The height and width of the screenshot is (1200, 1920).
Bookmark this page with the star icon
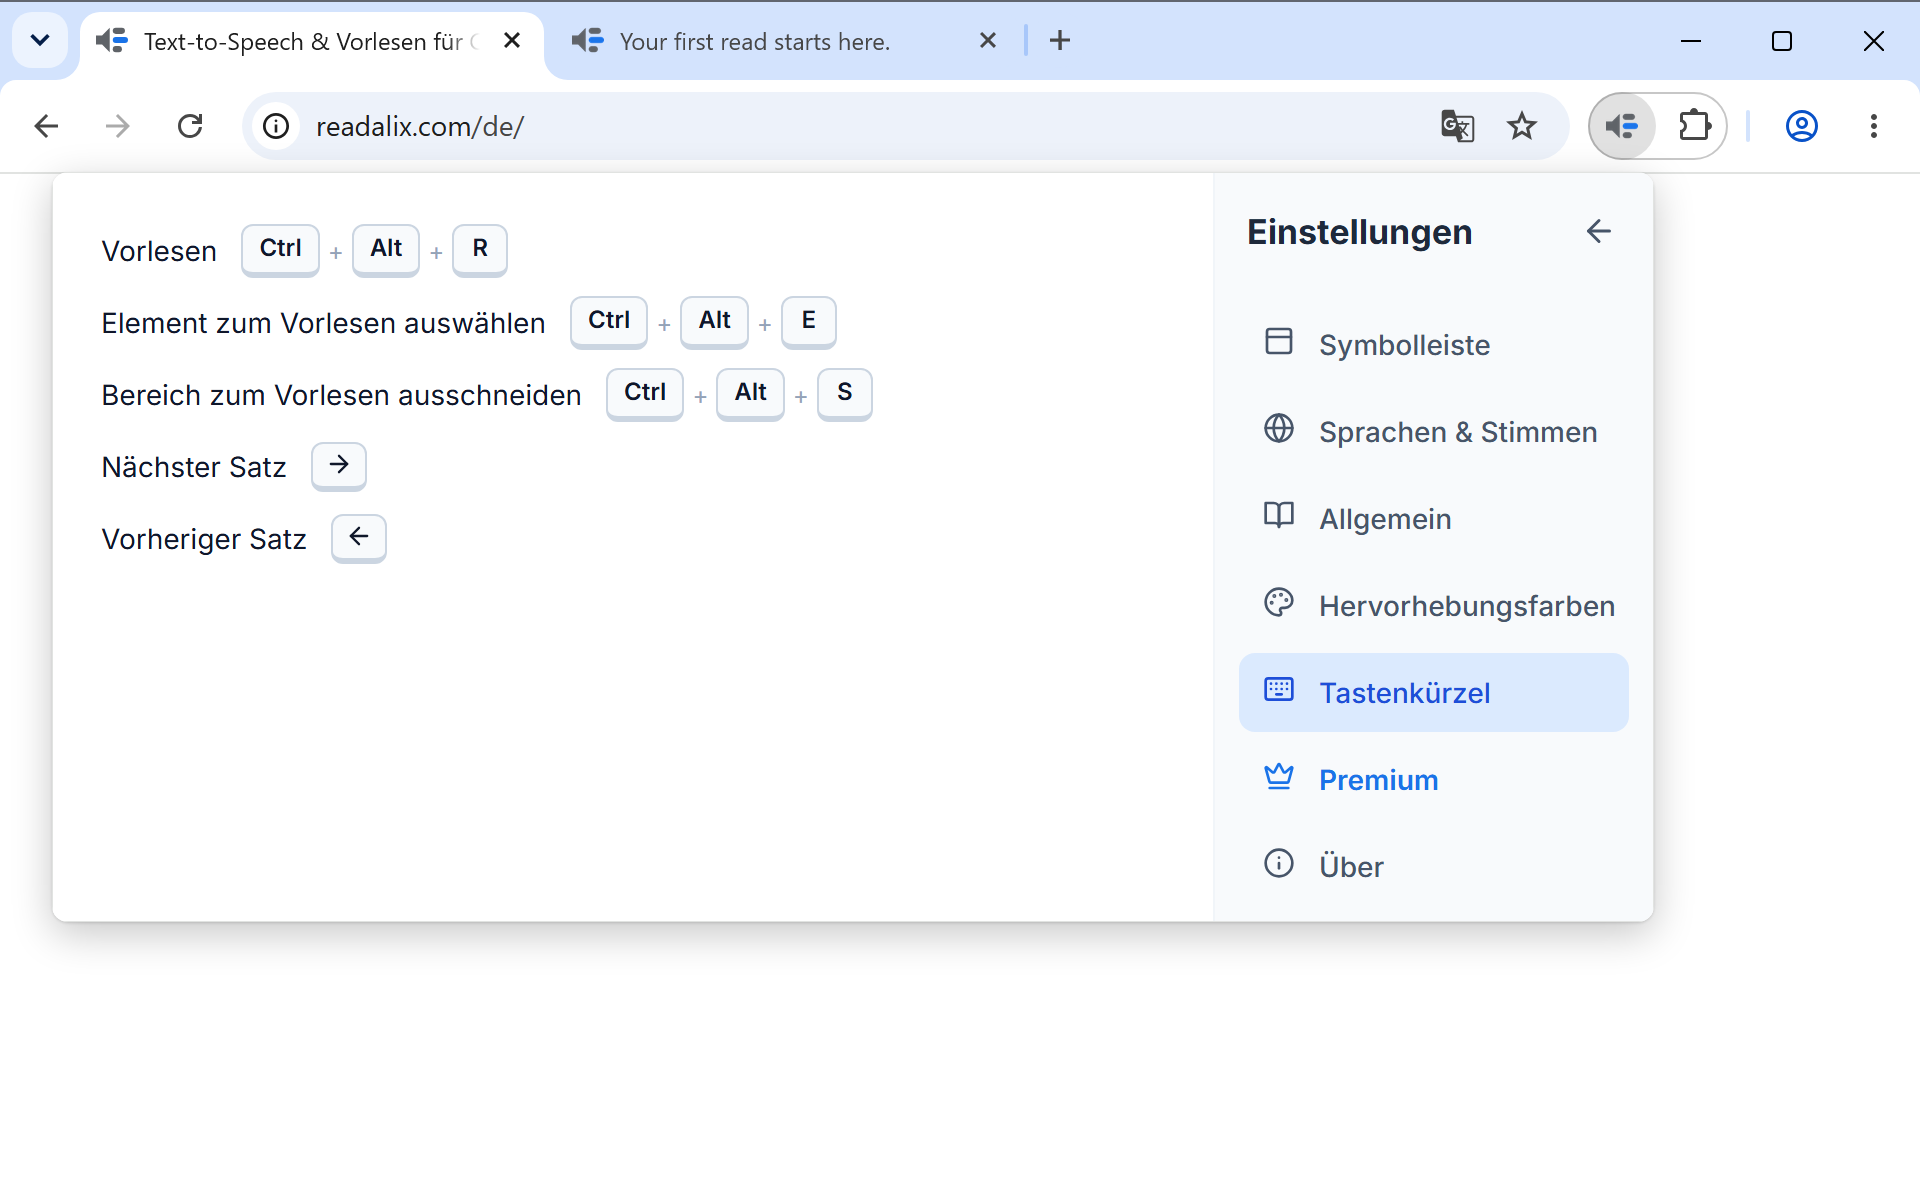[x=1522, y=126]
